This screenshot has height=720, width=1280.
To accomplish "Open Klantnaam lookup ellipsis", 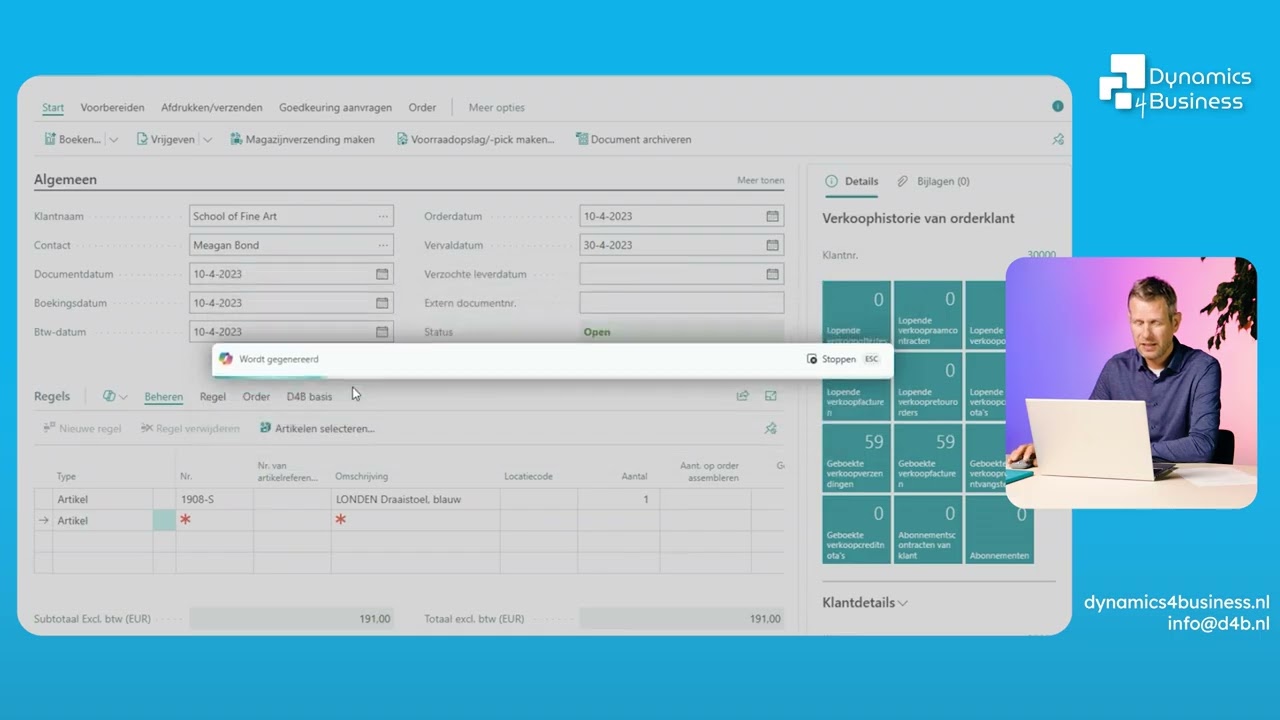I will 383,216.
